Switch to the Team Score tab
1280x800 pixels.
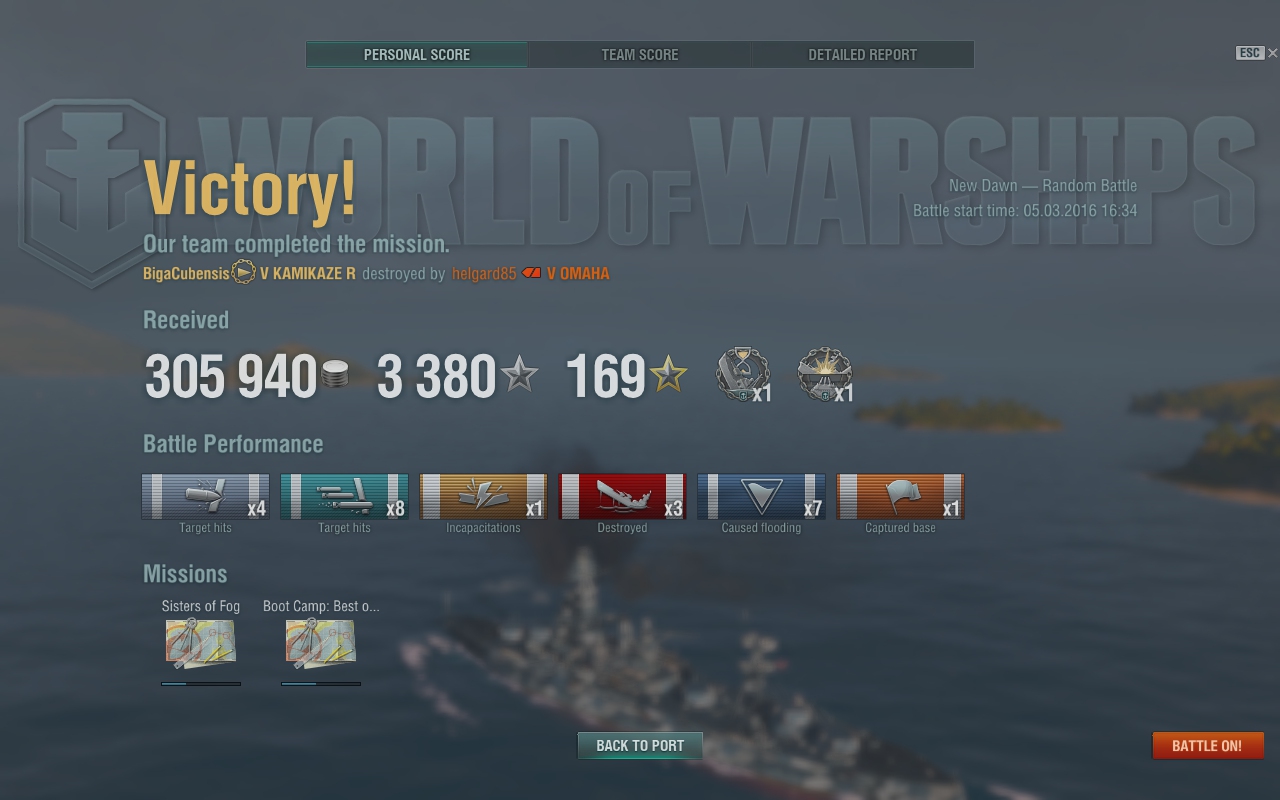click(640, 55)
